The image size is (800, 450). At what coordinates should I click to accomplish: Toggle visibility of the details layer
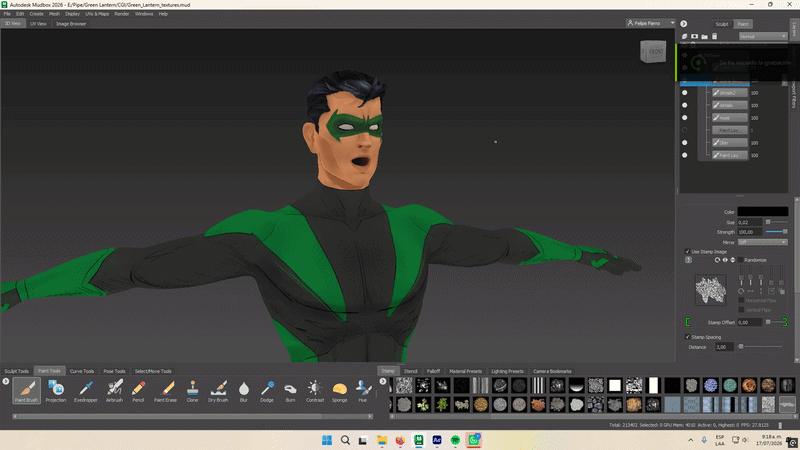tap(685, 105)
